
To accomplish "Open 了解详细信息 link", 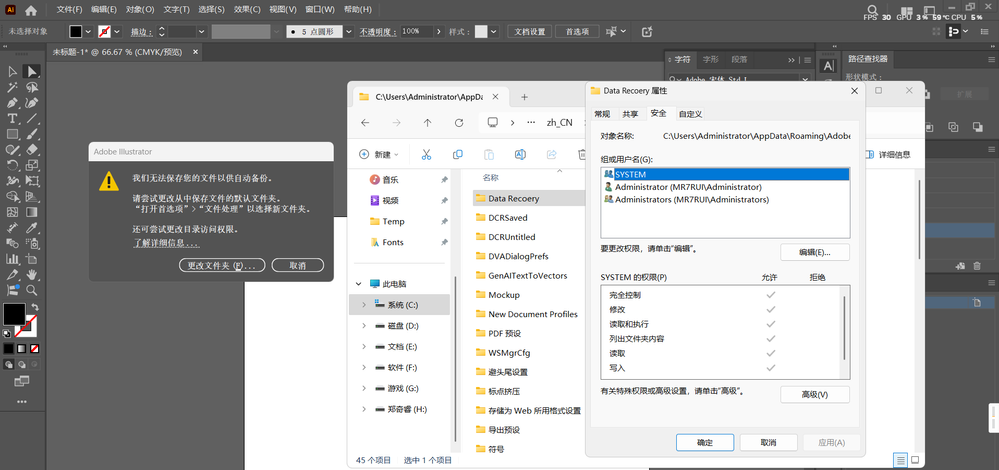I will click(x=166, y=243).
